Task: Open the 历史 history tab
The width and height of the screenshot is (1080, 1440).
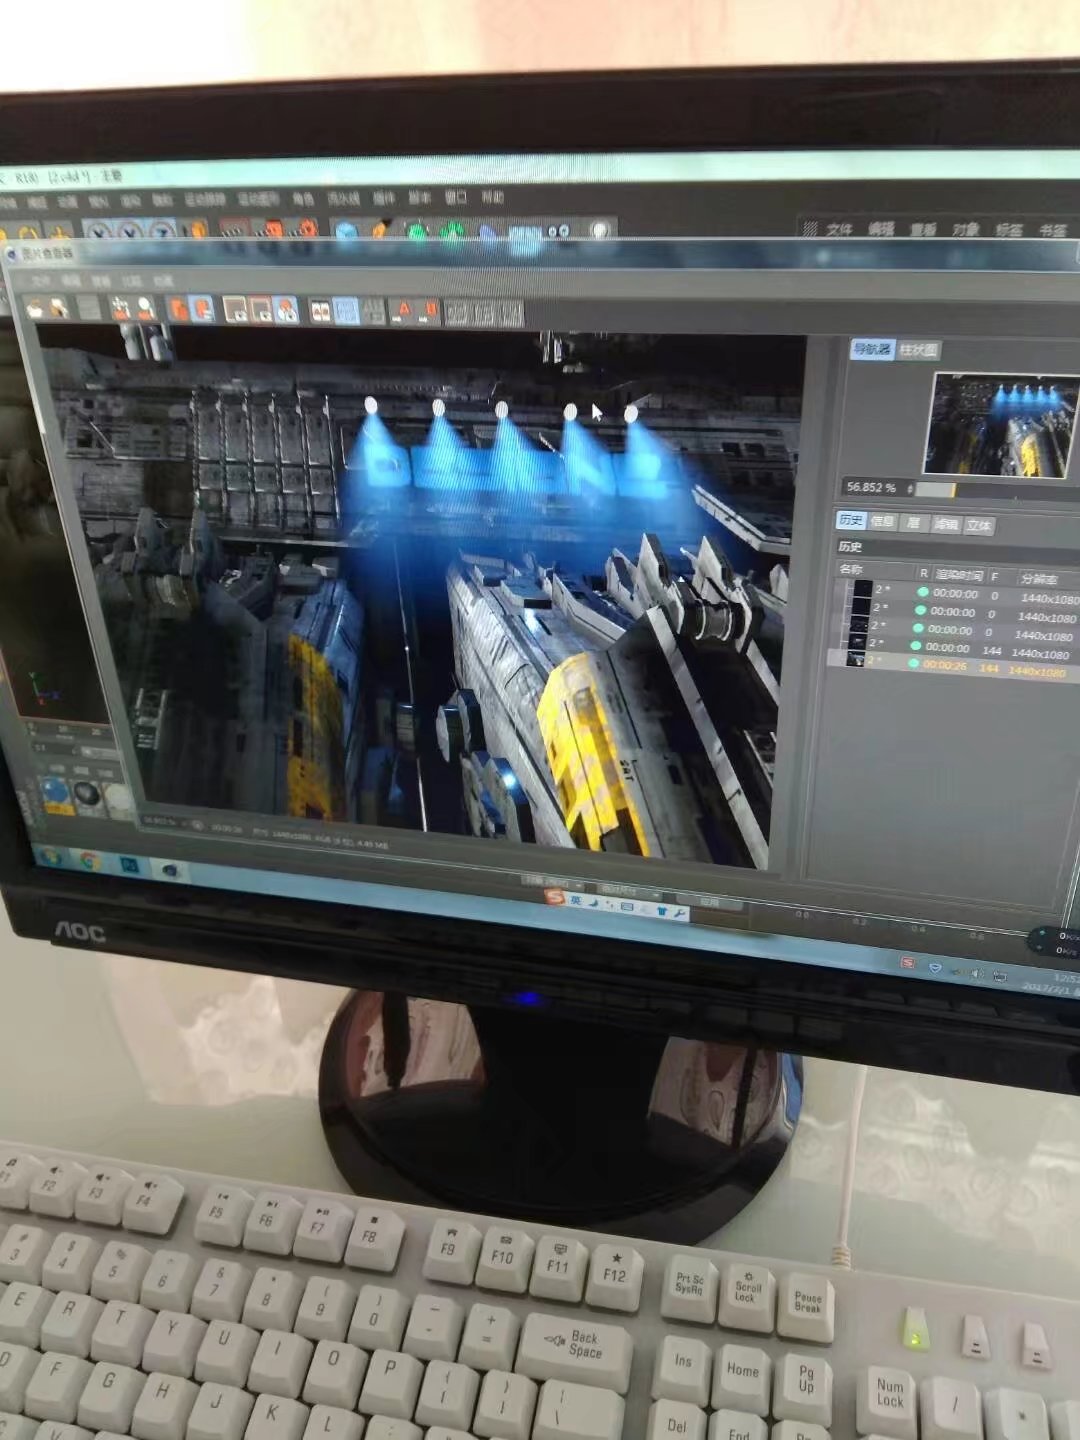Action: [x=850, y=520]
